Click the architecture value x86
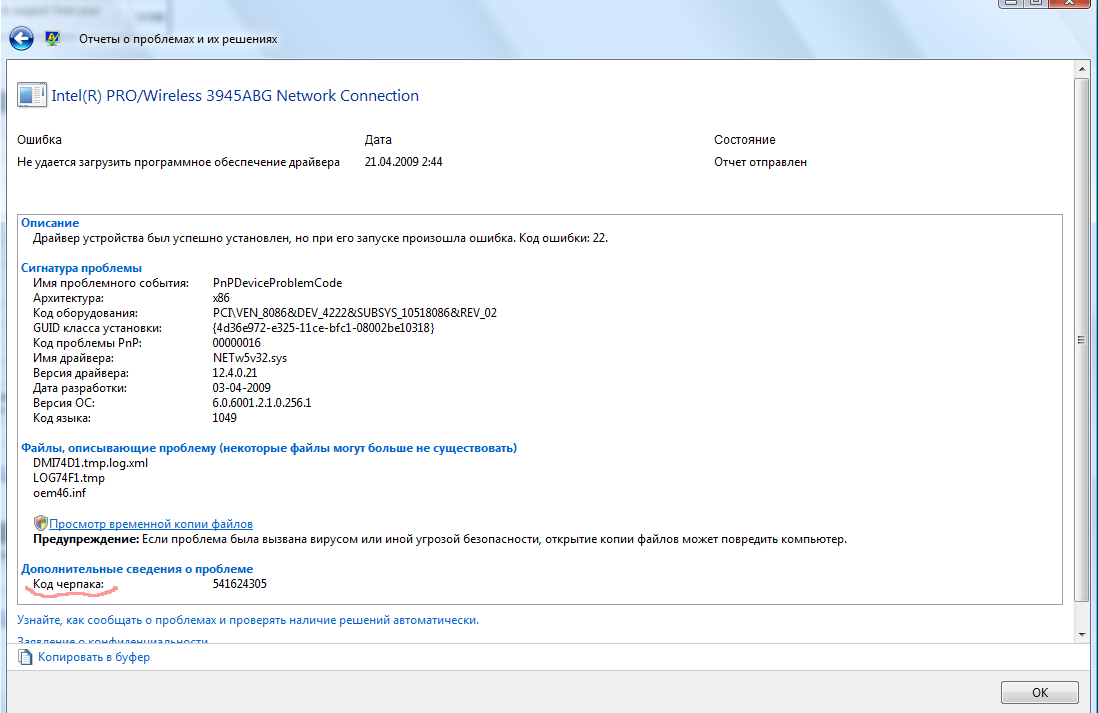Viewport: 1098px width, 713px height. point(221,298)
